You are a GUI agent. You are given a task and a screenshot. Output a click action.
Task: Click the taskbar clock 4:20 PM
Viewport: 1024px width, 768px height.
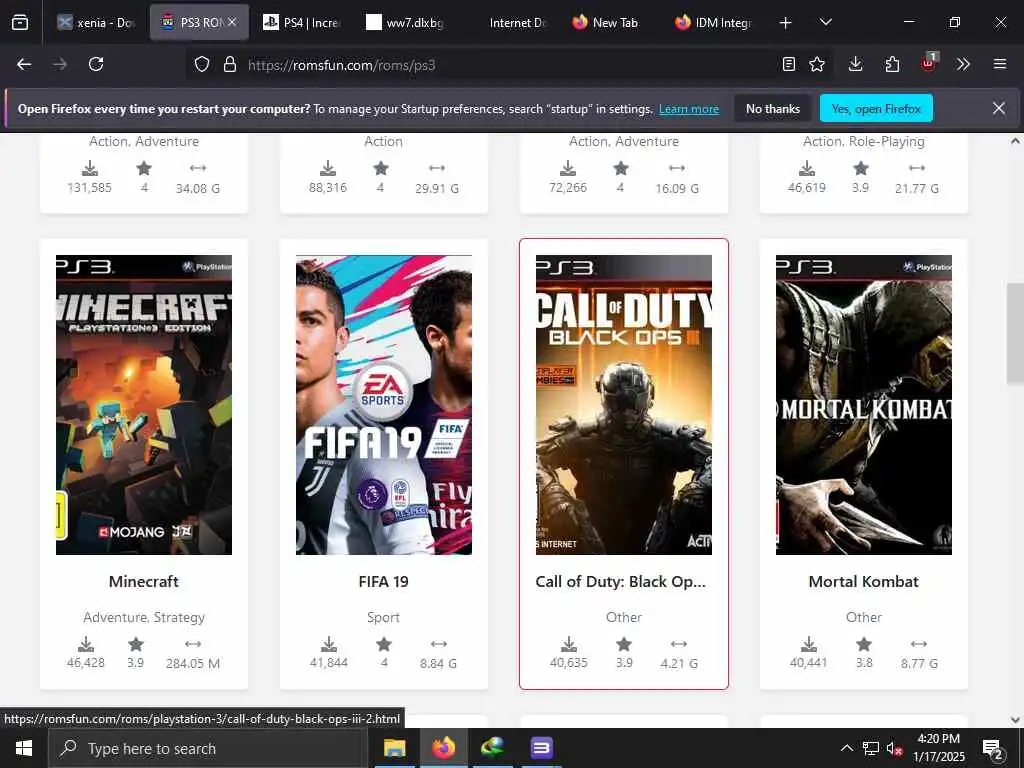[x=938, y=739]
